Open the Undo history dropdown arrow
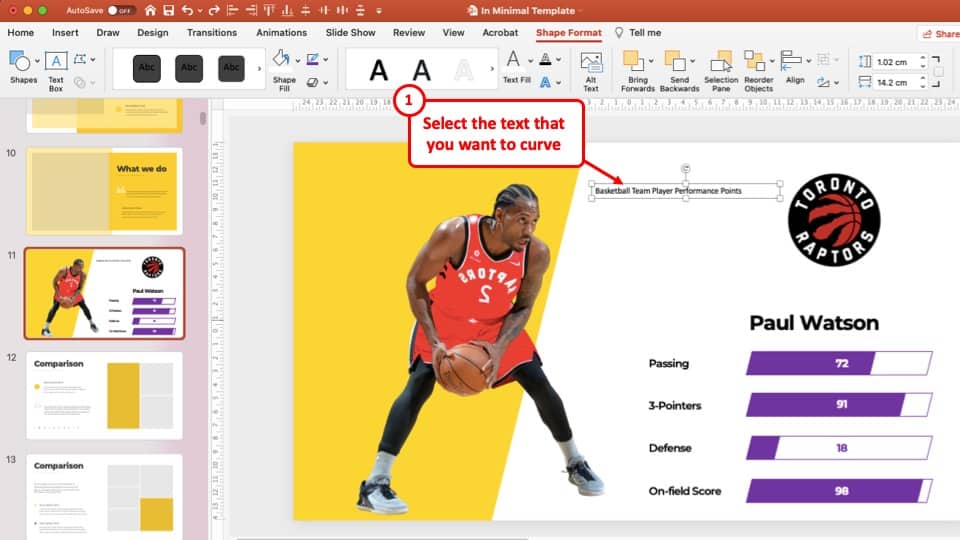 200,11
